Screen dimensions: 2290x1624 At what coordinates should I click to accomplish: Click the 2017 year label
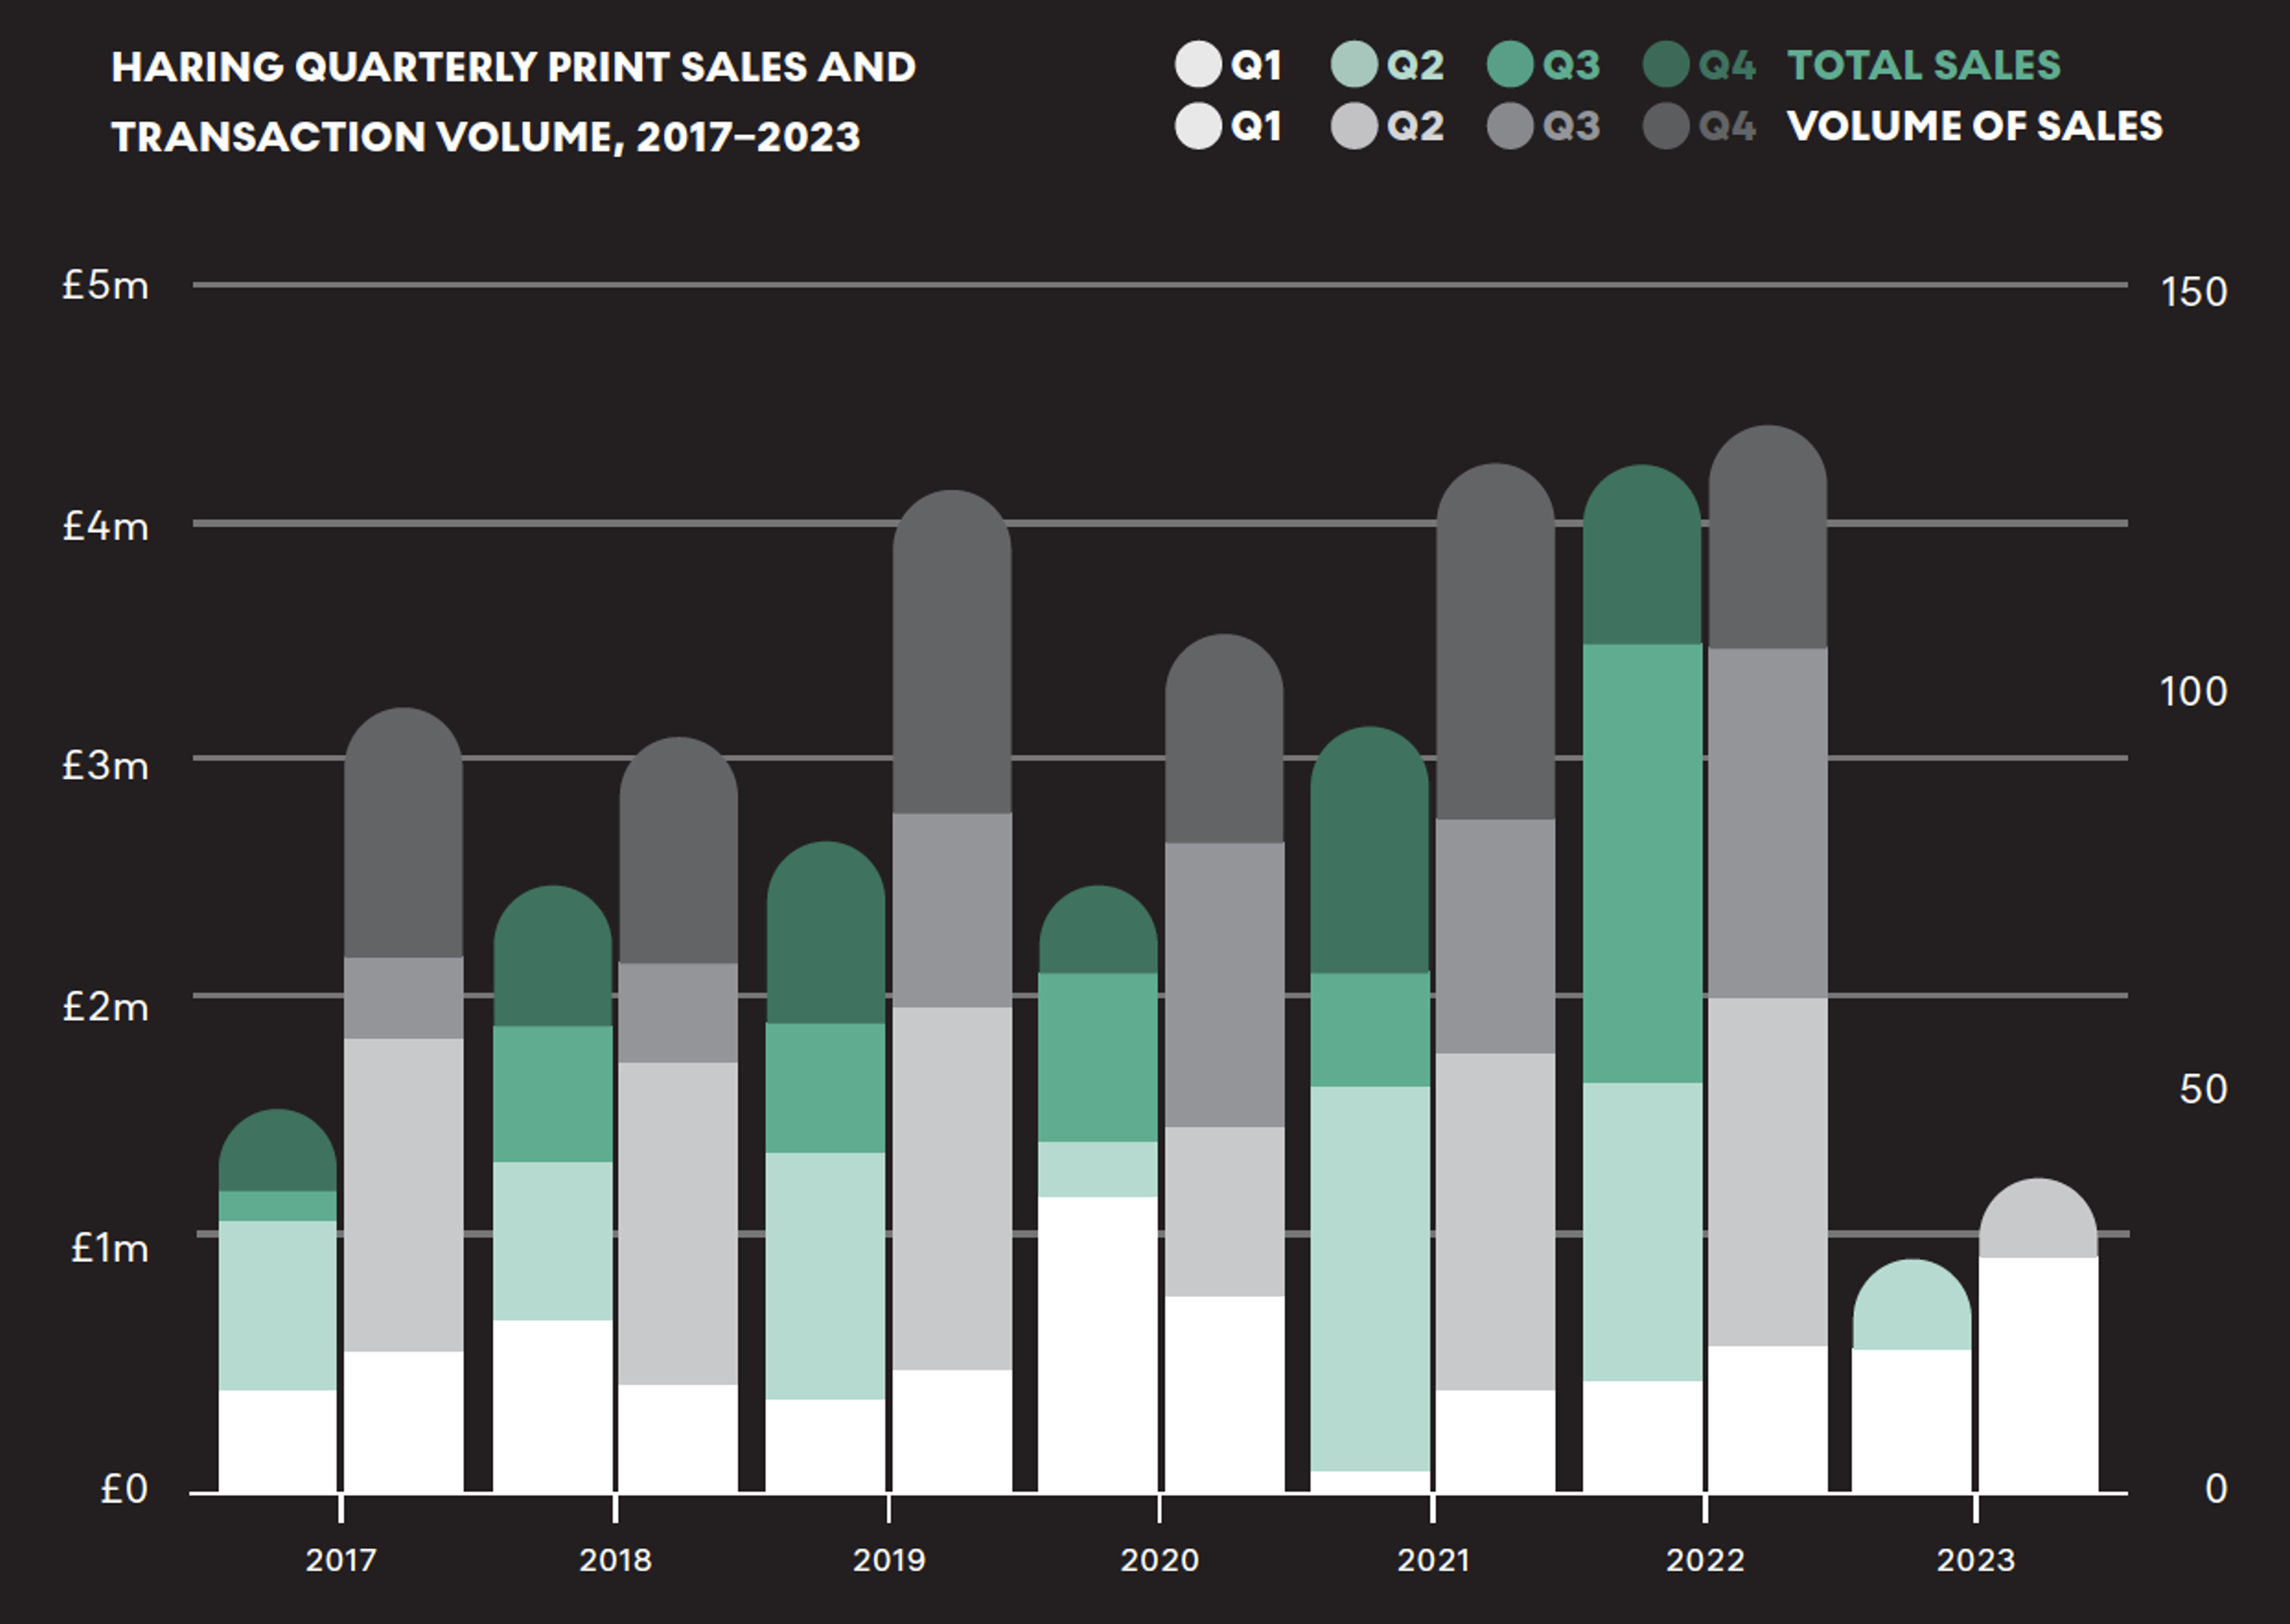click(x=341, y=1560)
